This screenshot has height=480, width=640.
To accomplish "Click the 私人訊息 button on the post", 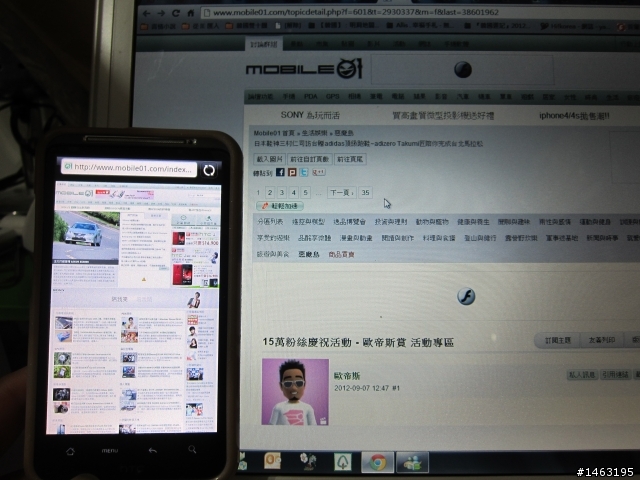I will [582, 374].
